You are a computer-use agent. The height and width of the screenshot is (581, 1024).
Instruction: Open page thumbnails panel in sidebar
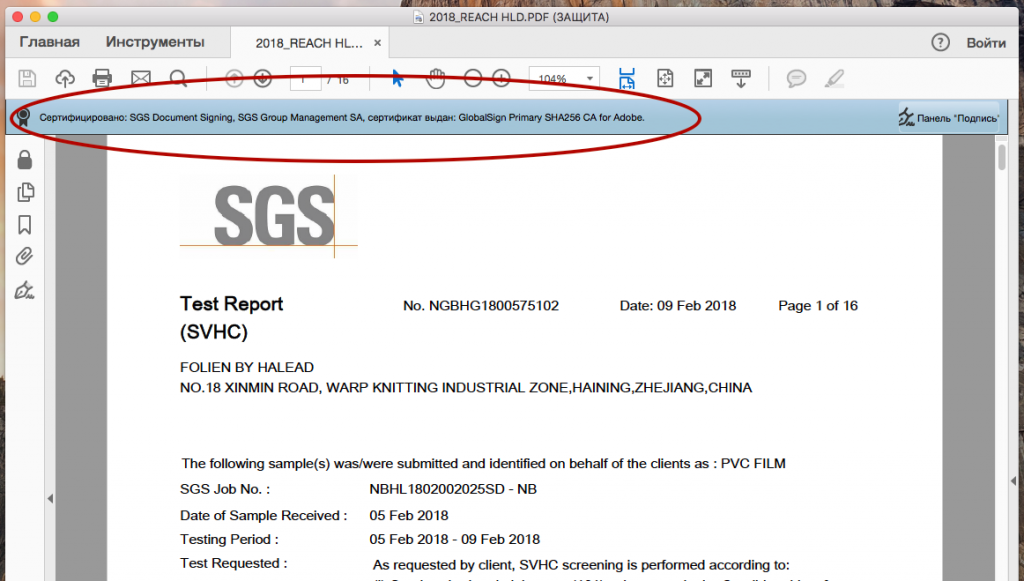[x=25, y=192]
